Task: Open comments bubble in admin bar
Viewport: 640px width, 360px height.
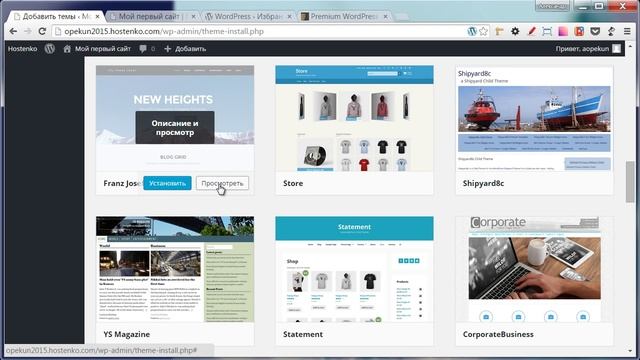Action: click(x=143, y=49)
